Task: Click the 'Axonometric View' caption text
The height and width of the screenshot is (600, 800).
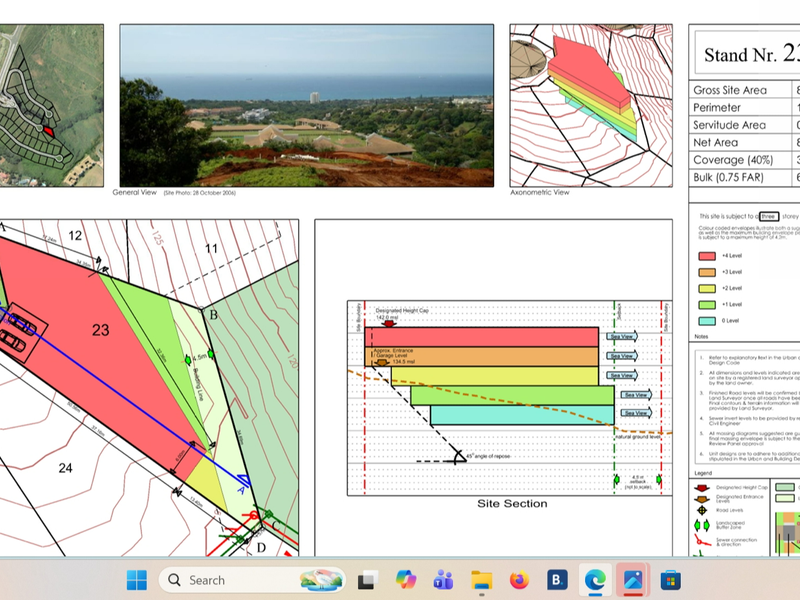Action: click(x=540, y=192)
